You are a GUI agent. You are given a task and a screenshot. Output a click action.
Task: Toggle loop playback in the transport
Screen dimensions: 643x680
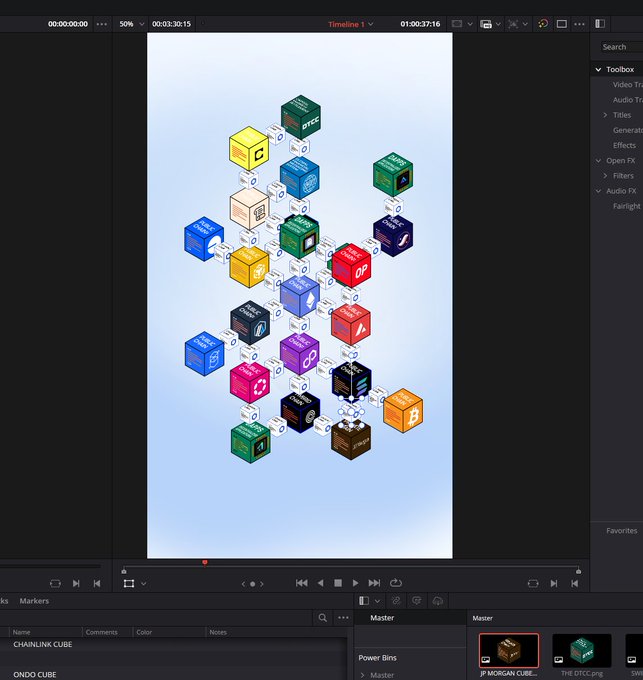pos(395,583)
